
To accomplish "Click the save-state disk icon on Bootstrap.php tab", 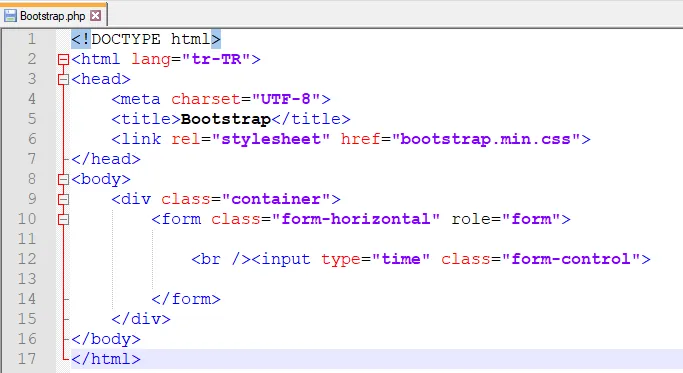I will tap(10, 16).
